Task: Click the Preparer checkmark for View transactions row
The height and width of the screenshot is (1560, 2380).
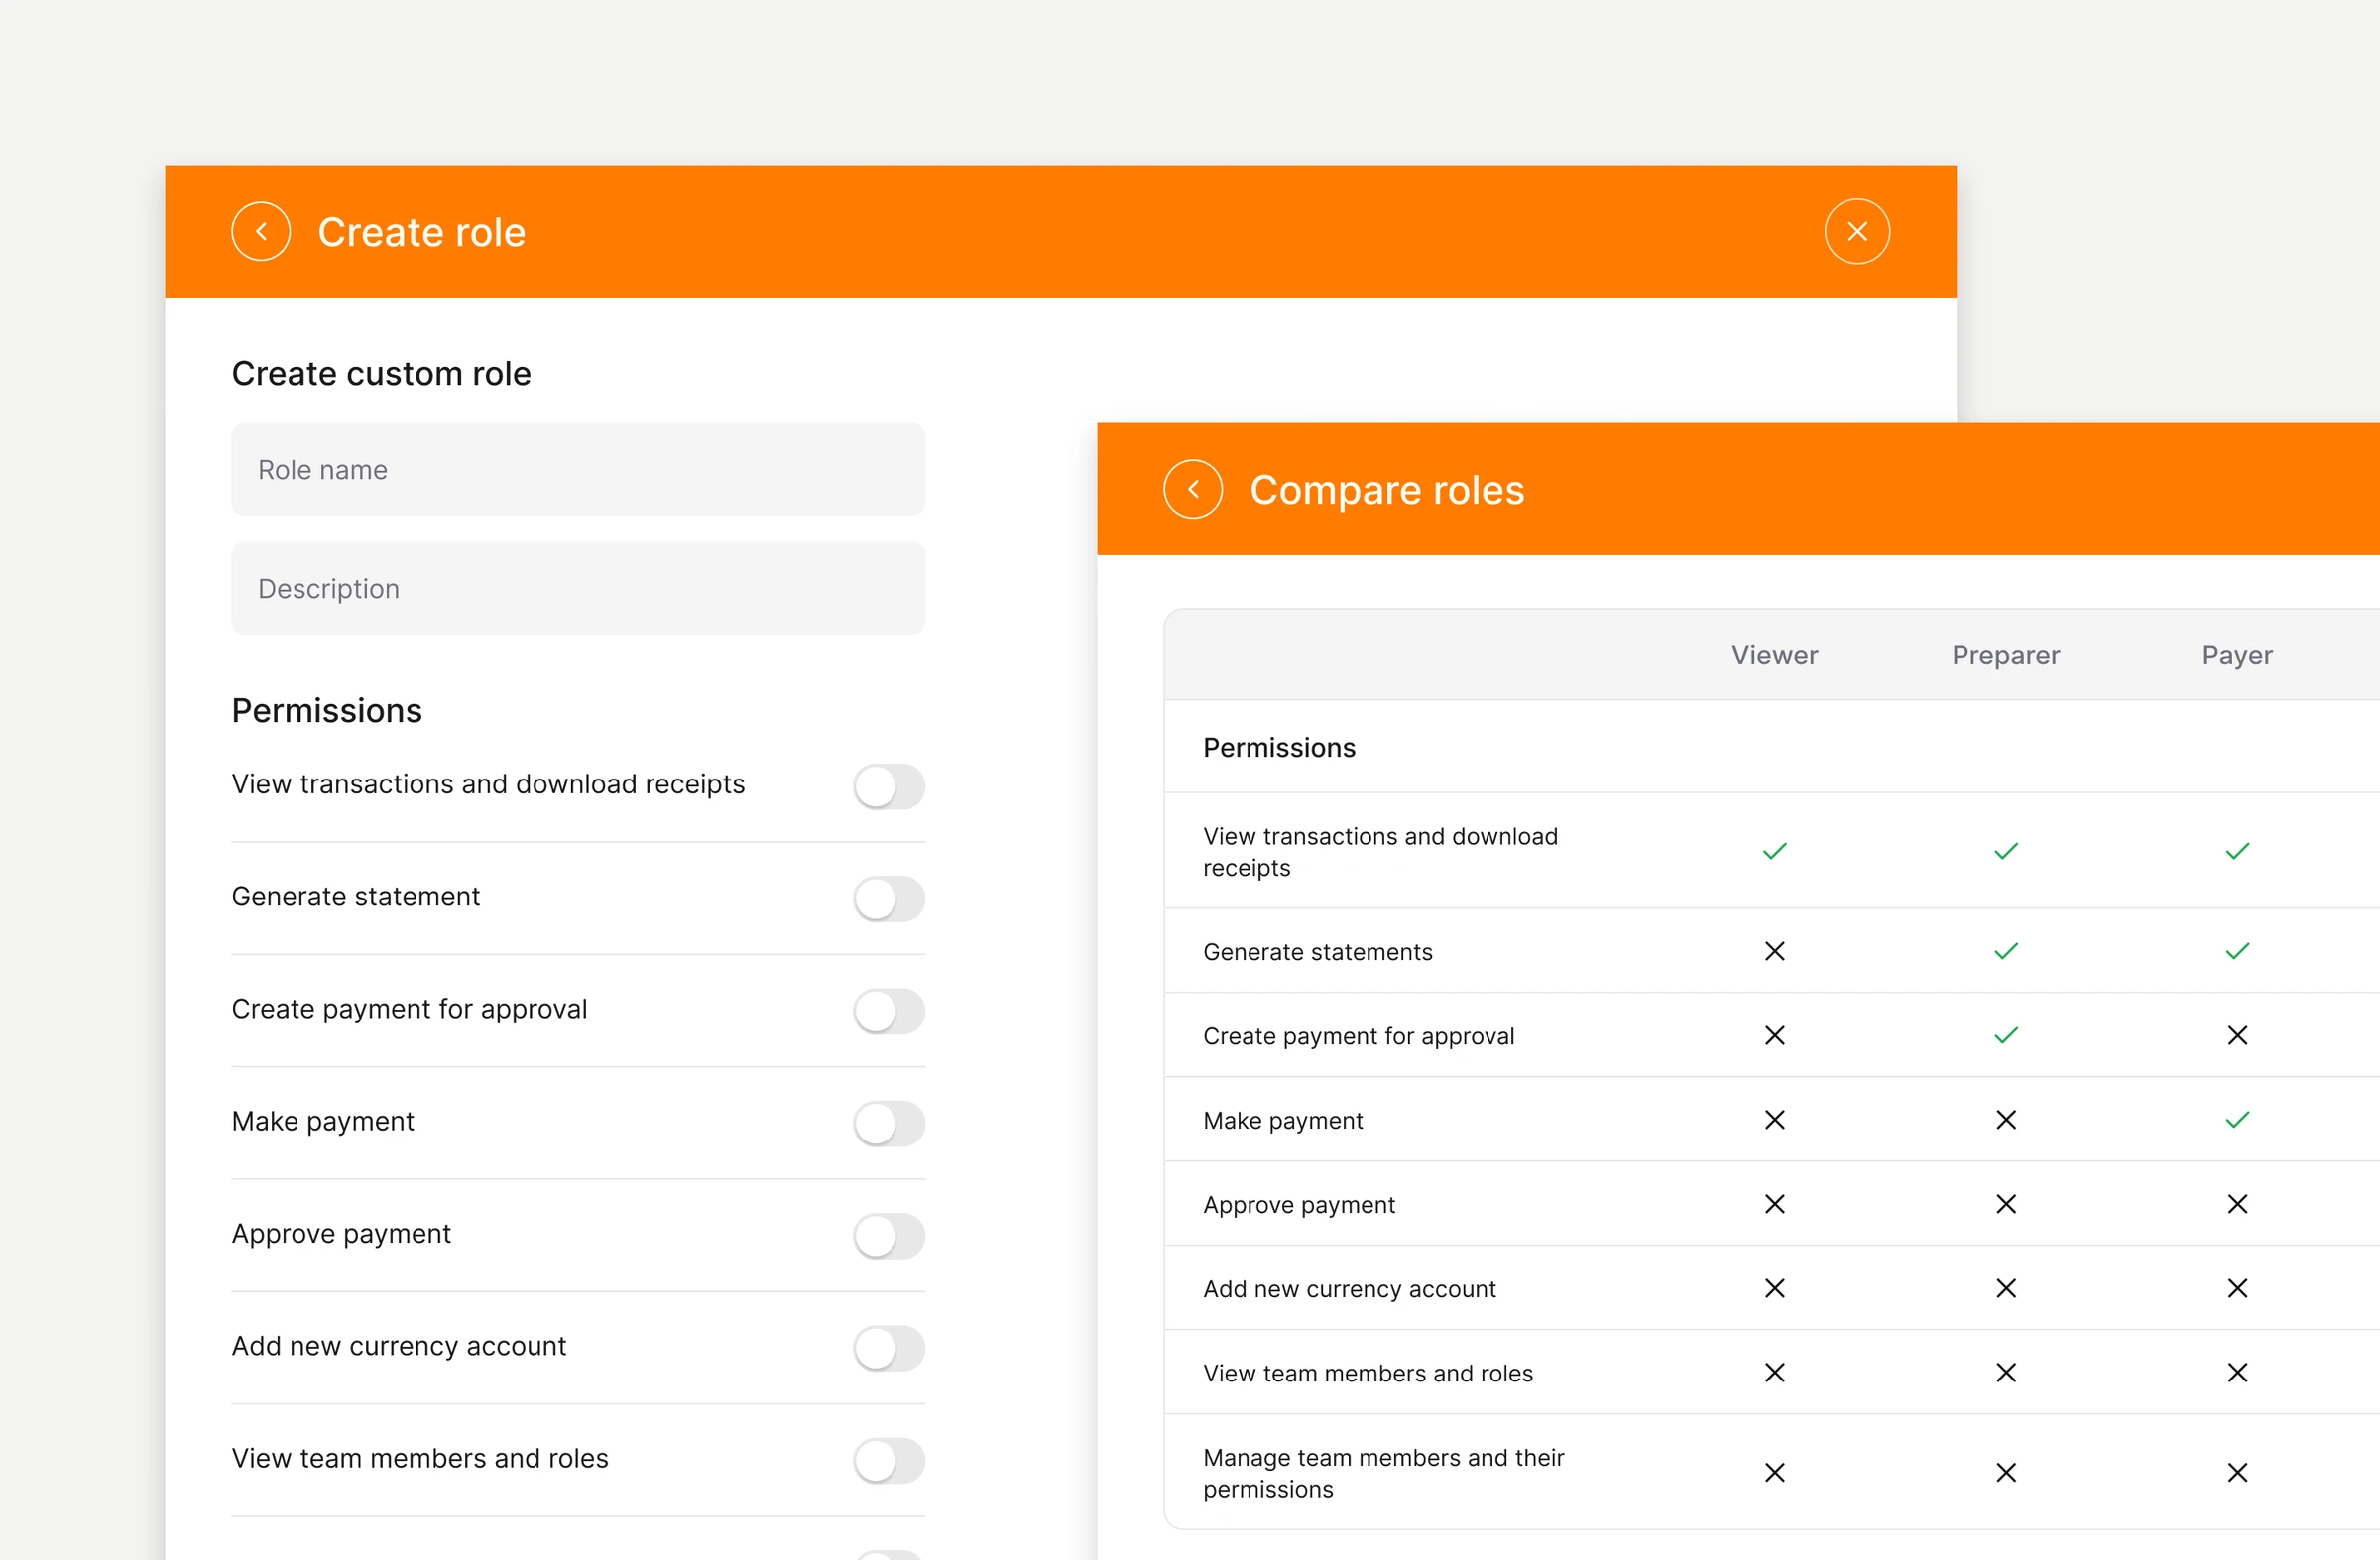Action: point(2006,852)
